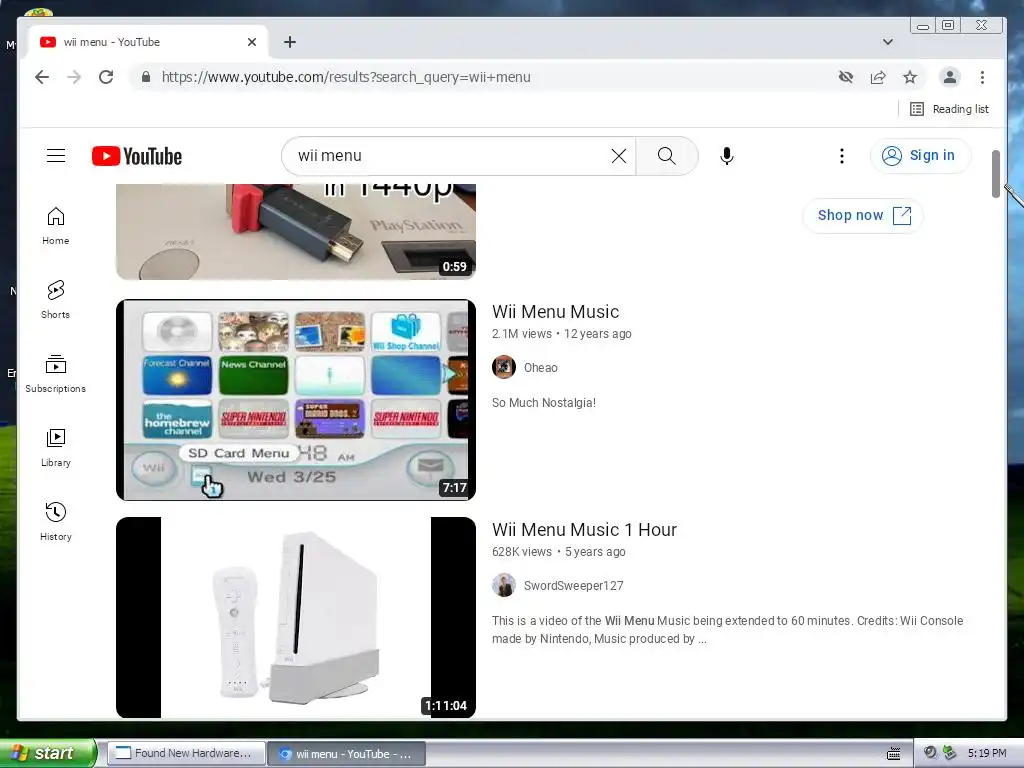Reload the page with the refresh icon

106,77
